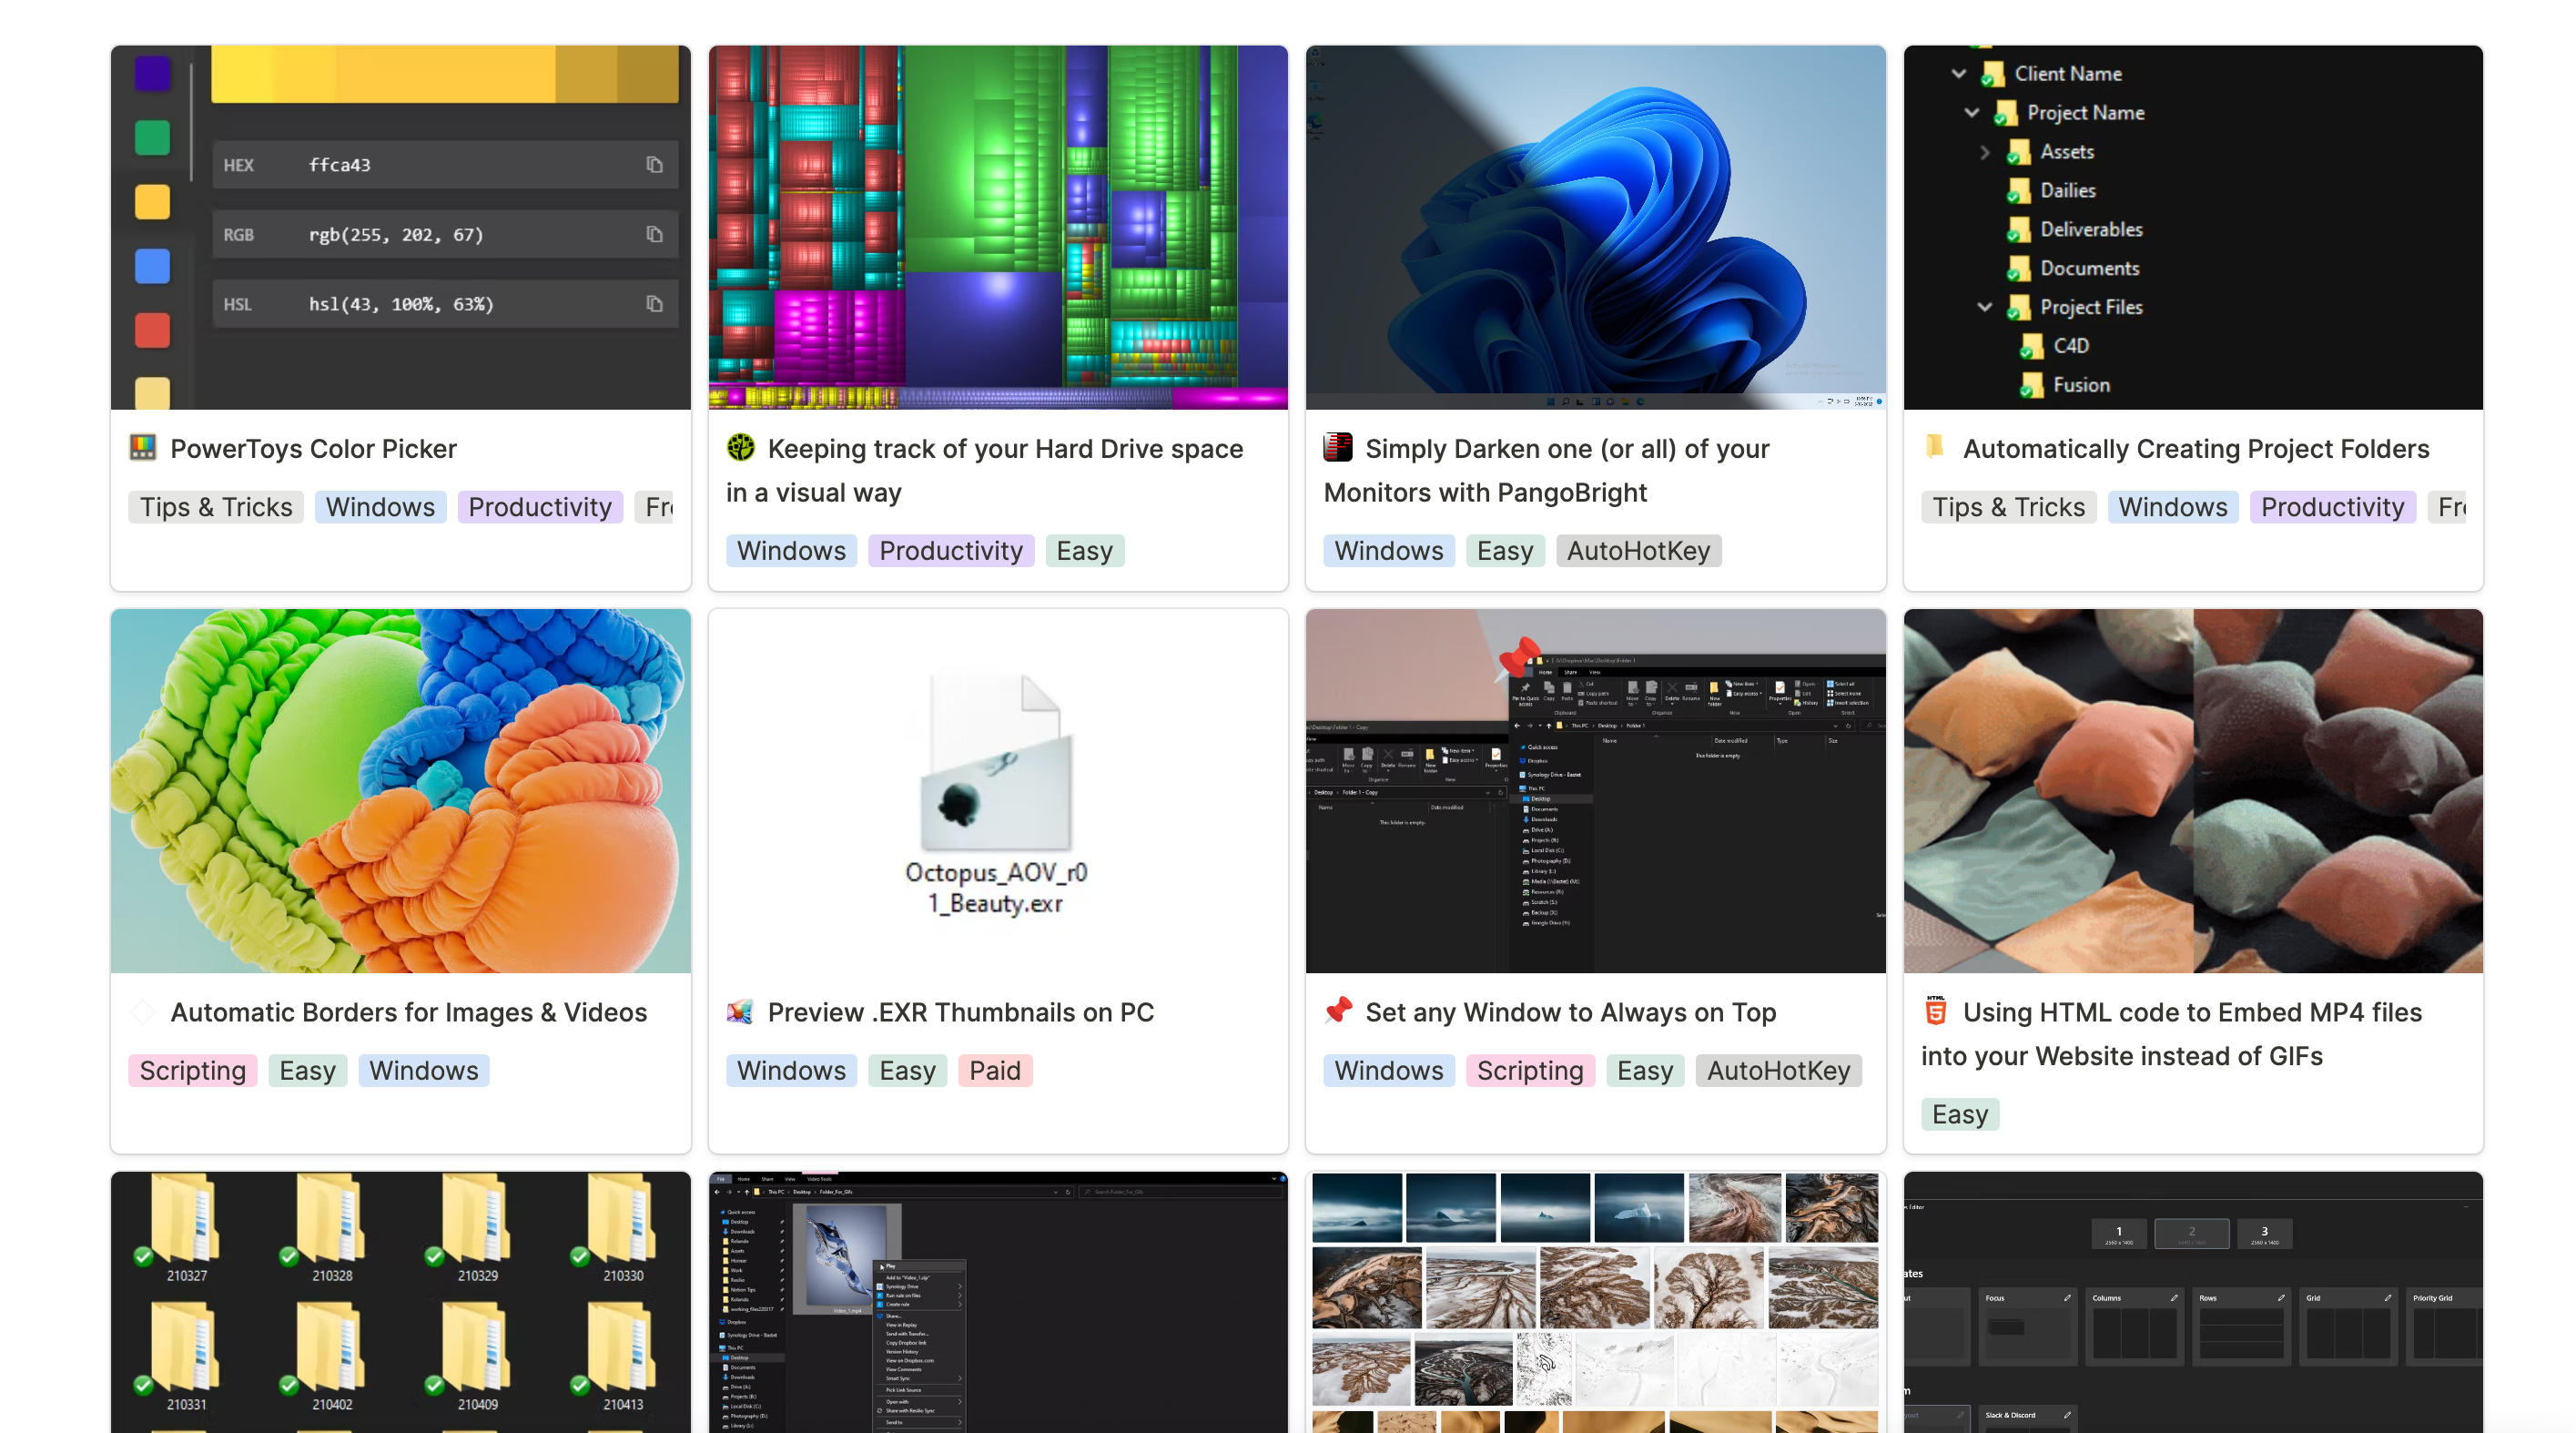Open Keeping track of your Hard Drive space
The height and width of the screenshot is (1433, 2576).
[x=985, y=470]
